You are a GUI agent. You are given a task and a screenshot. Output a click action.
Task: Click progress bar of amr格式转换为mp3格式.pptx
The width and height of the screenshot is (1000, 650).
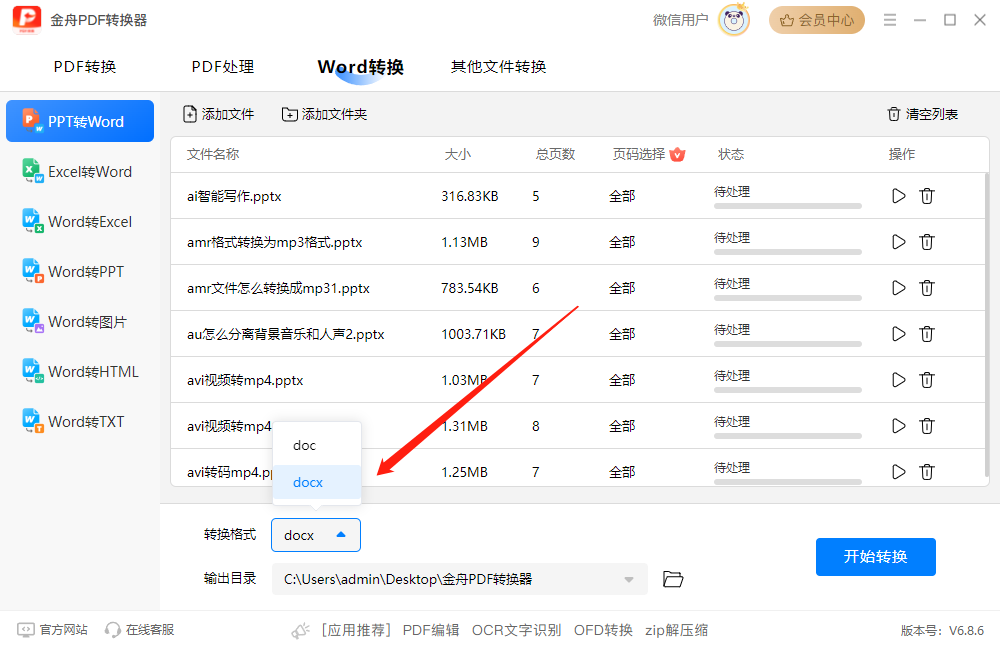(x=788, y=252)
